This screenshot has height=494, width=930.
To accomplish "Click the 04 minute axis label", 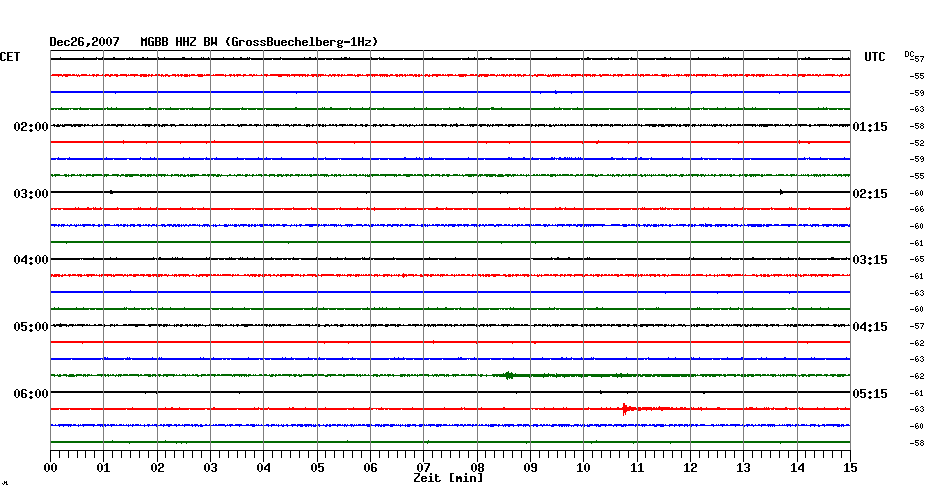I will (264, 468).
